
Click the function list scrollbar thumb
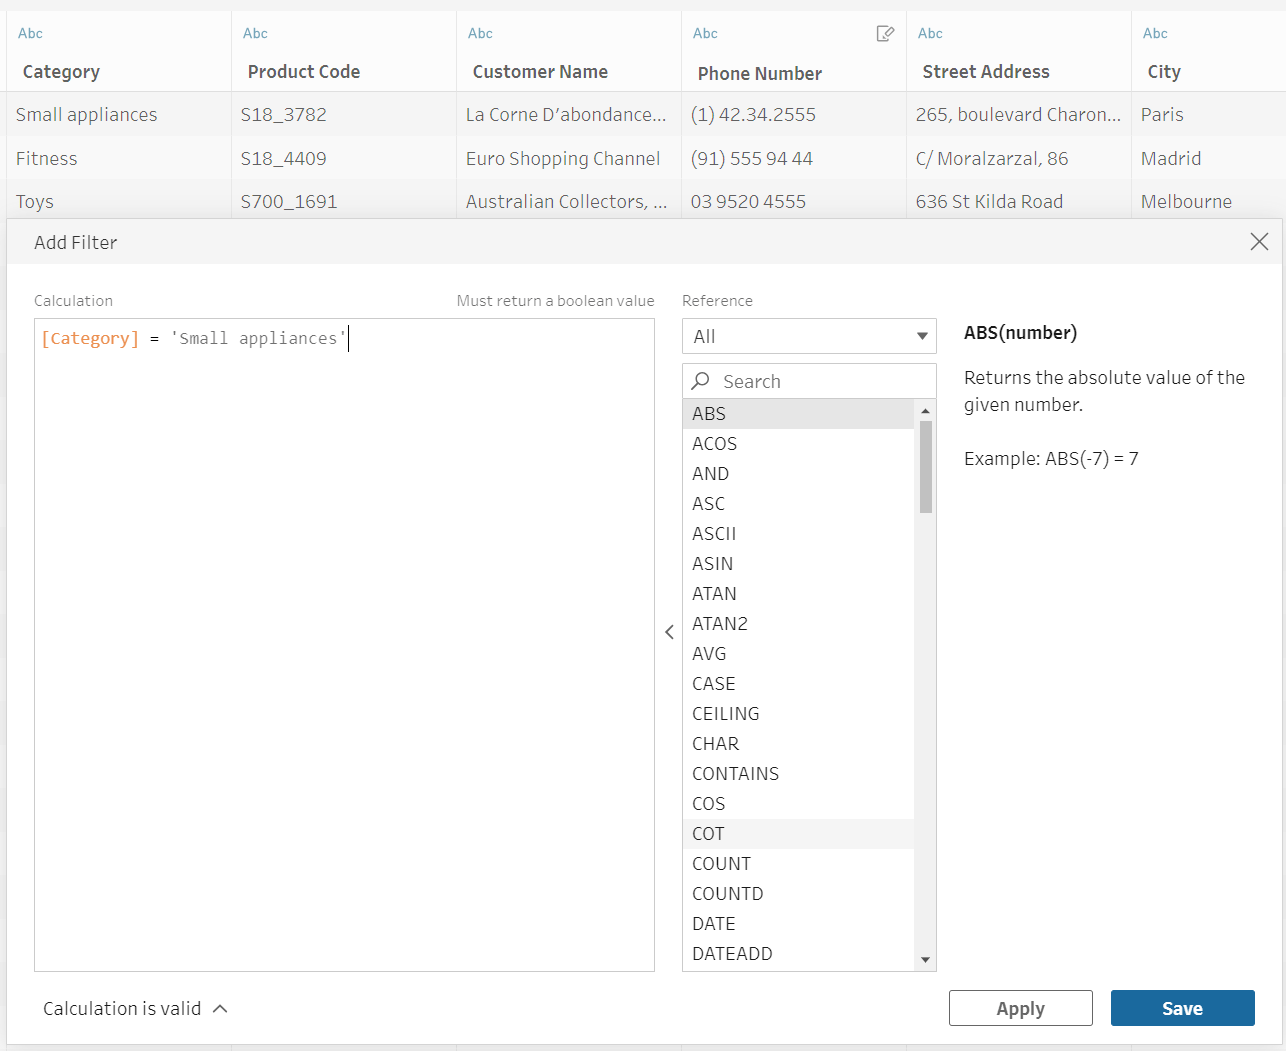pos(925,466)
